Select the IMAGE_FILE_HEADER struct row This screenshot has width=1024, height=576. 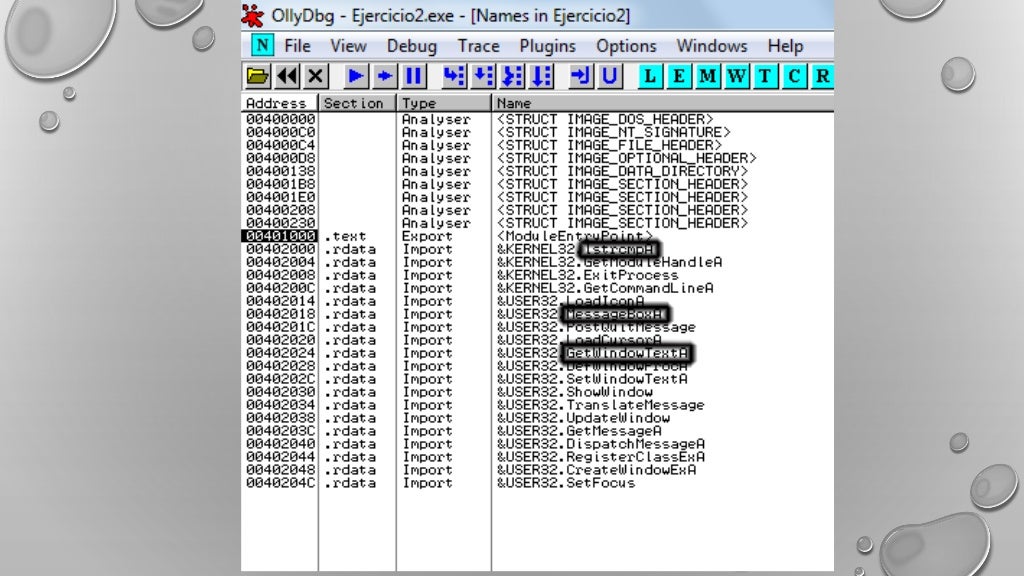(537, 145)
